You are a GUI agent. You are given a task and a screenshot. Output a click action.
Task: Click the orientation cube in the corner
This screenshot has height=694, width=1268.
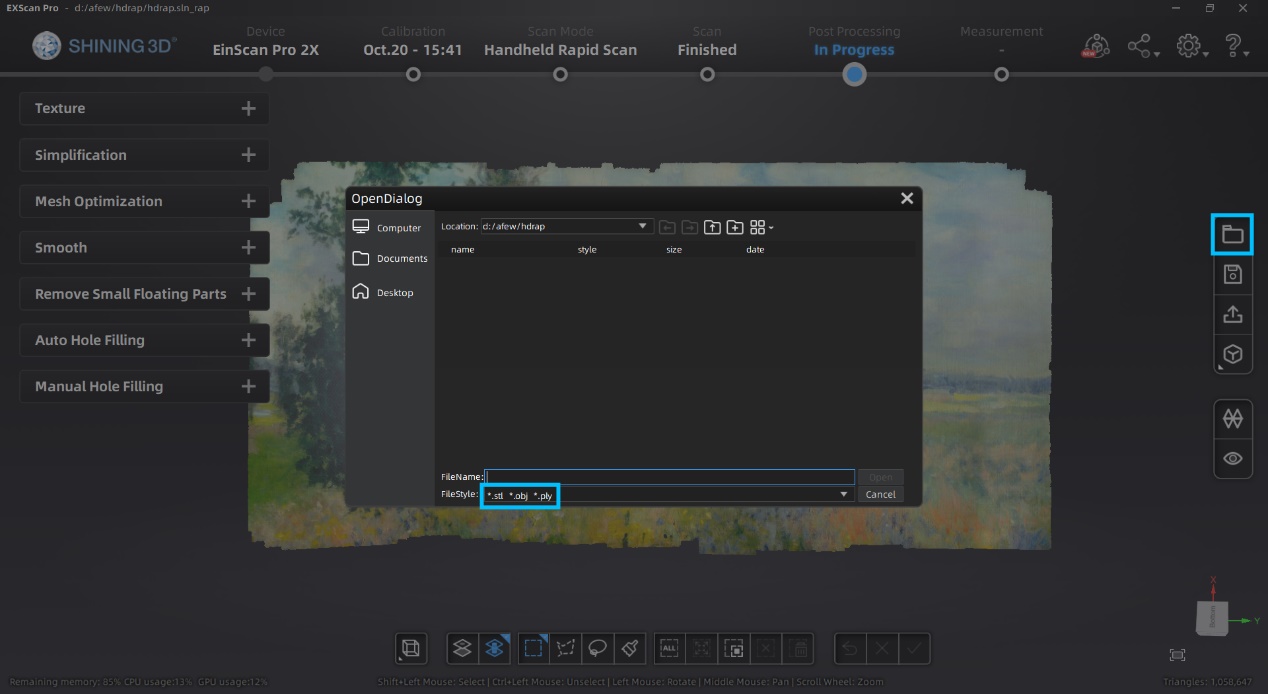(x=1211, y=617)
